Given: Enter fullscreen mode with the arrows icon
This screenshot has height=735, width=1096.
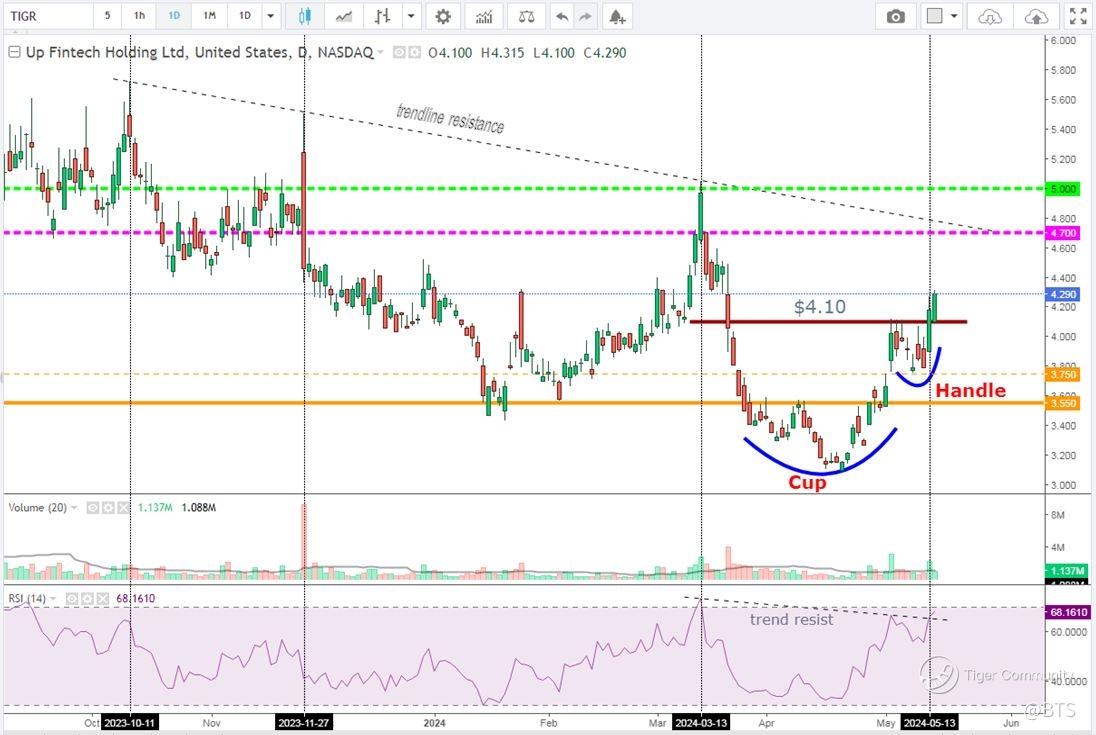Looking at the screenshot, I should pos(1078,16).
